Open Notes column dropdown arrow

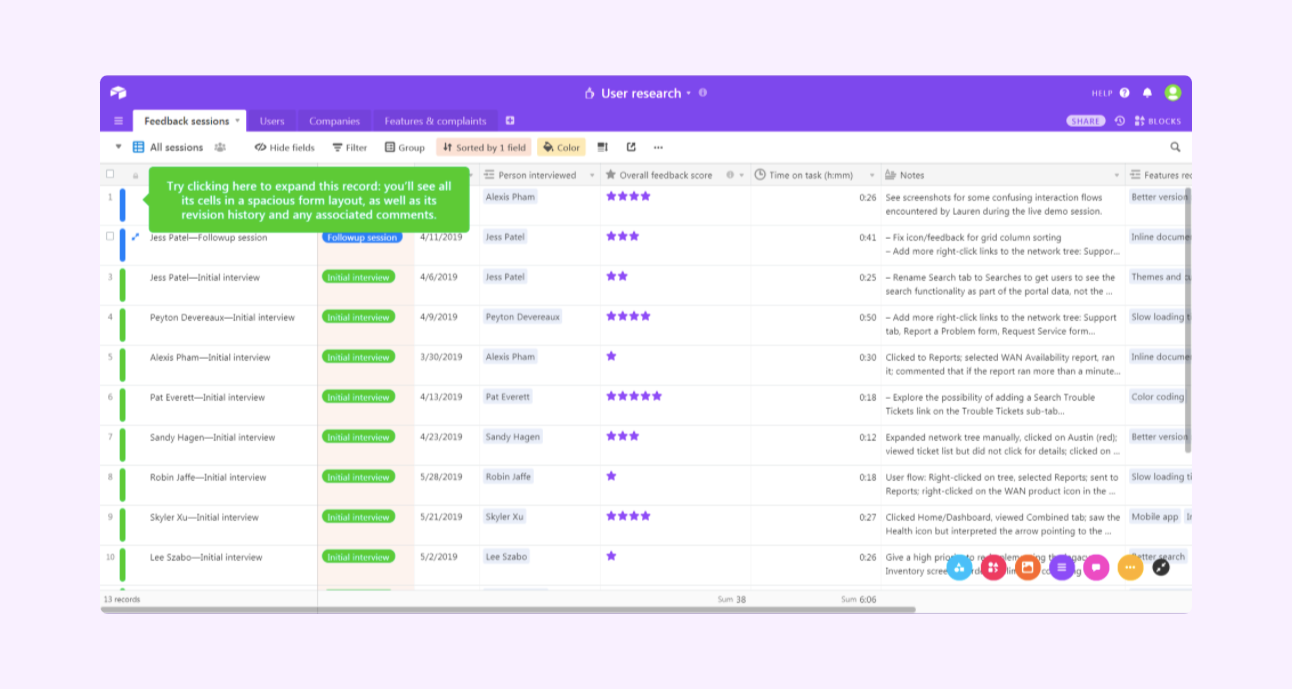click(x=1117, y=175)
